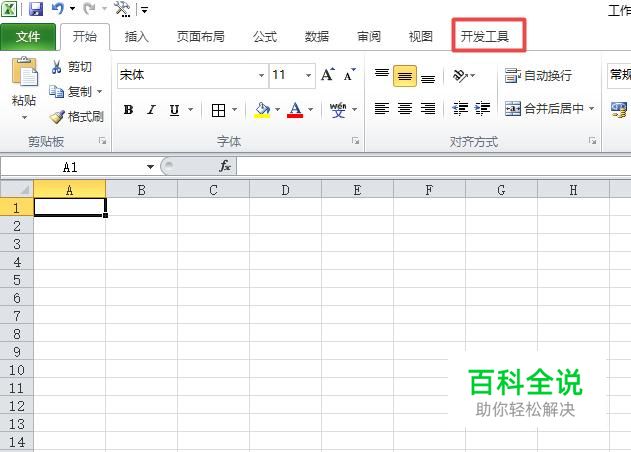Image resolution: width=631 pixels, height=452 pixels.
Task: Expand the borders dropdown arrow
Action: click(235, 109)
